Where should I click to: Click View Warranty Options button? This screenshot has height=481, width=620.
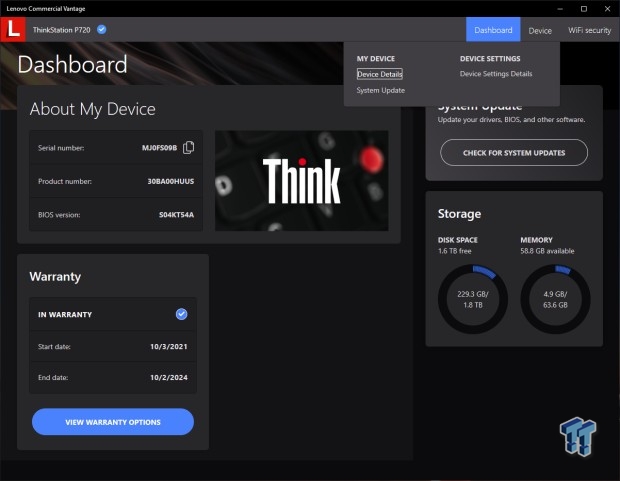point(113,422)
